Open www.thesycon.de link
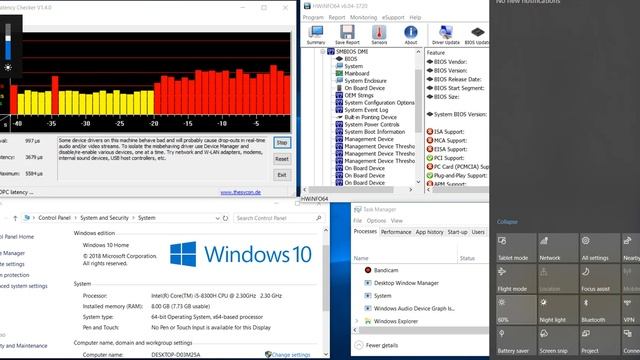 pyautogui.click(x=240, y=192)
